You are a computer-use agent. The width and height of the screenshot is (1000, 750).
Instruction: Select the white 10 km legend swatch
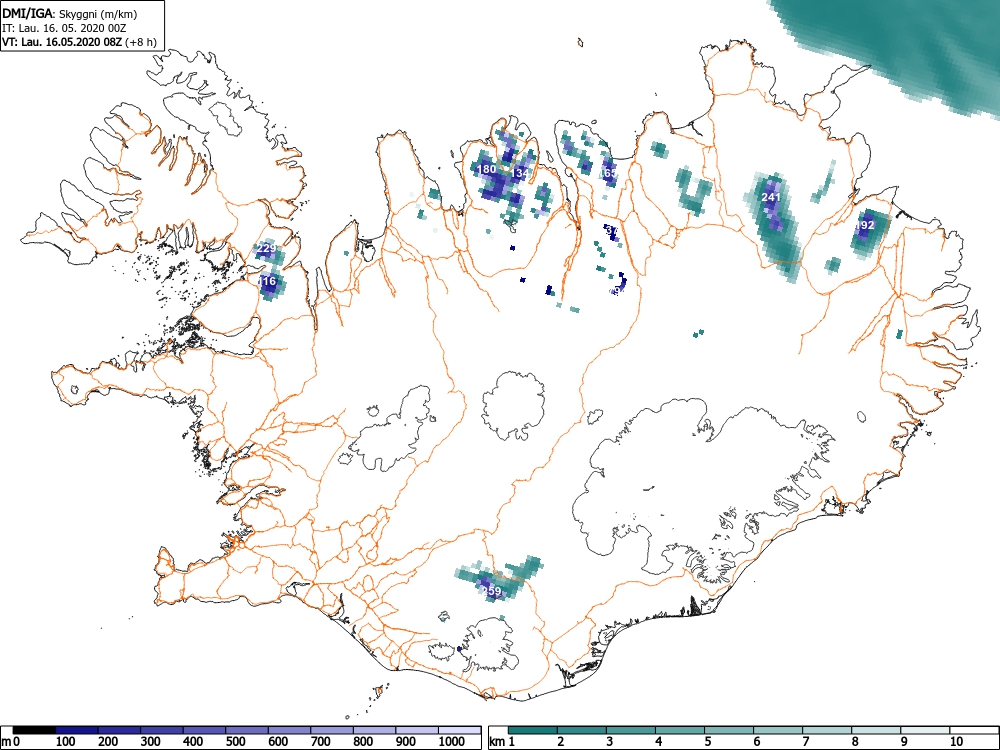tap(974, 730)
